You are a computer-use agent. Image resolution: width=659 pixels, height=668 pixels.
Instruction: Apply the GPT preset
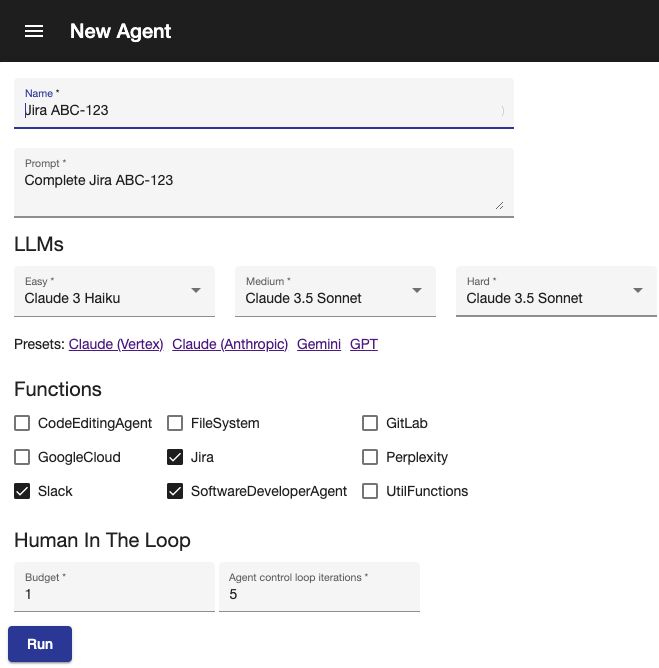[x=364, y=344]
